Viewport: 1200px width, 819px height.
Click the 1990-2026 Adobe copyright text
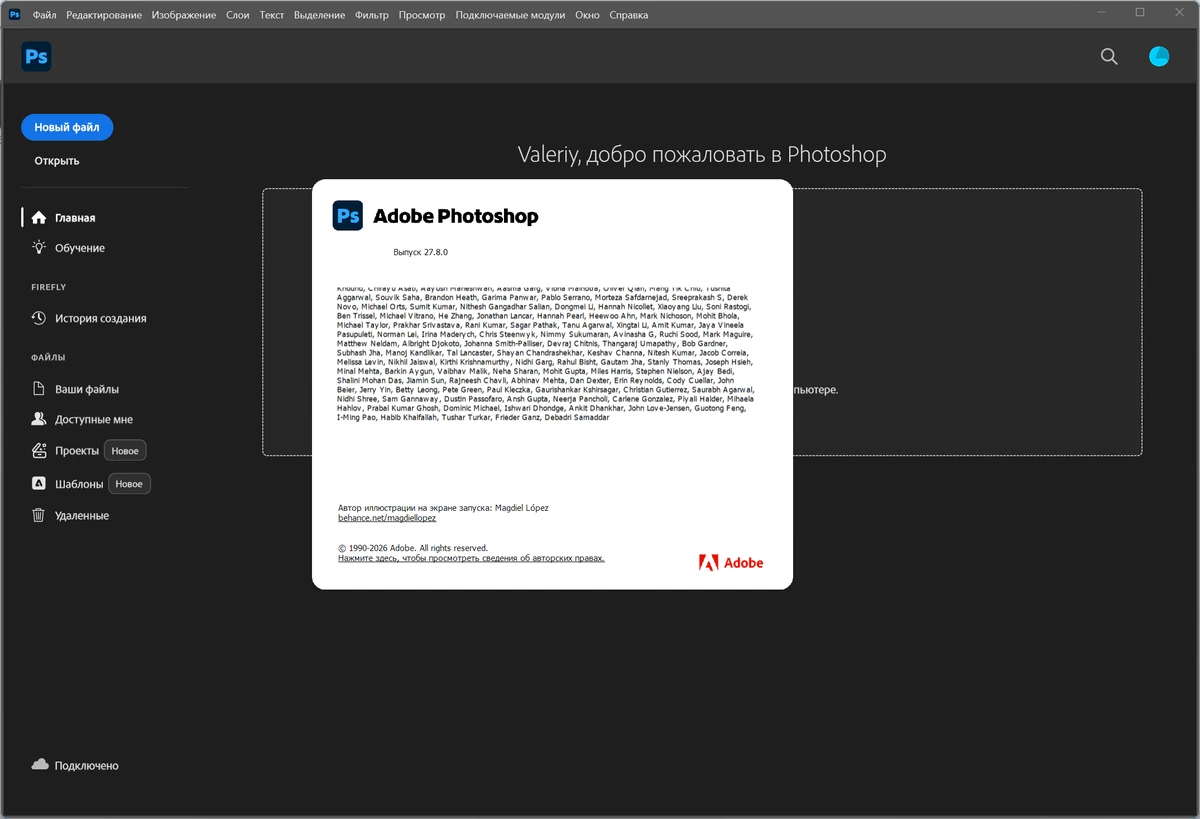[x=413, y=548]
